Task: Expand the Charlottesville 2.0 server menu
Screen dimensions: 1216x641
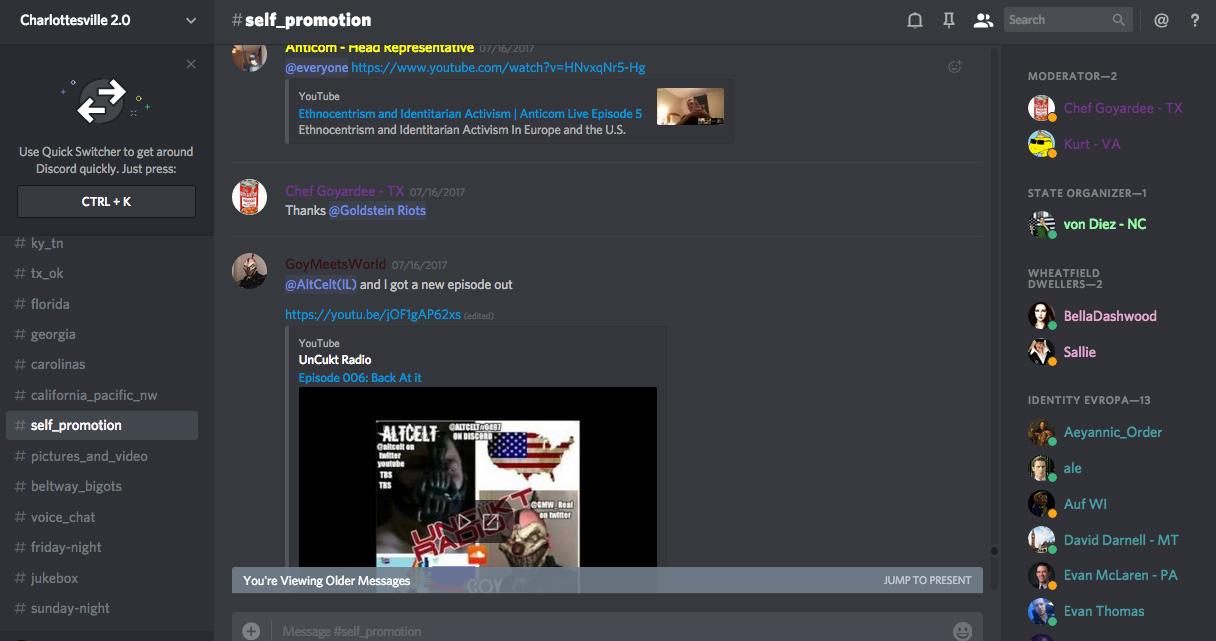Action: pos(191,20)
